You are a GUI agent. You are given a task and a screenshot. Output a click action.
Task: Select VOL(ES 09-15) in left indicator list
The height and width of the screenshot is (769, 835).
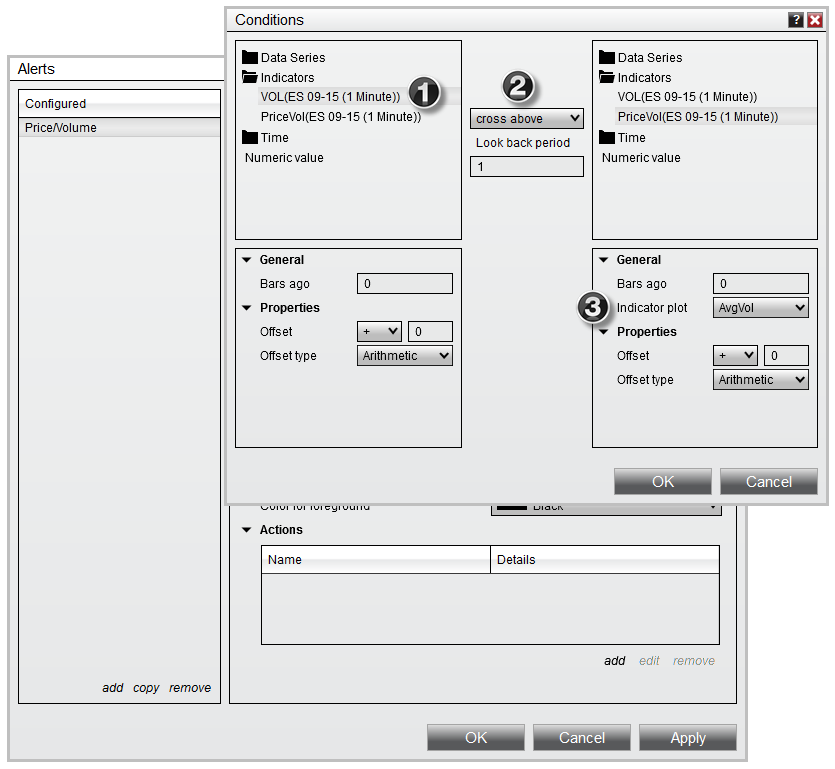[330, 97]
